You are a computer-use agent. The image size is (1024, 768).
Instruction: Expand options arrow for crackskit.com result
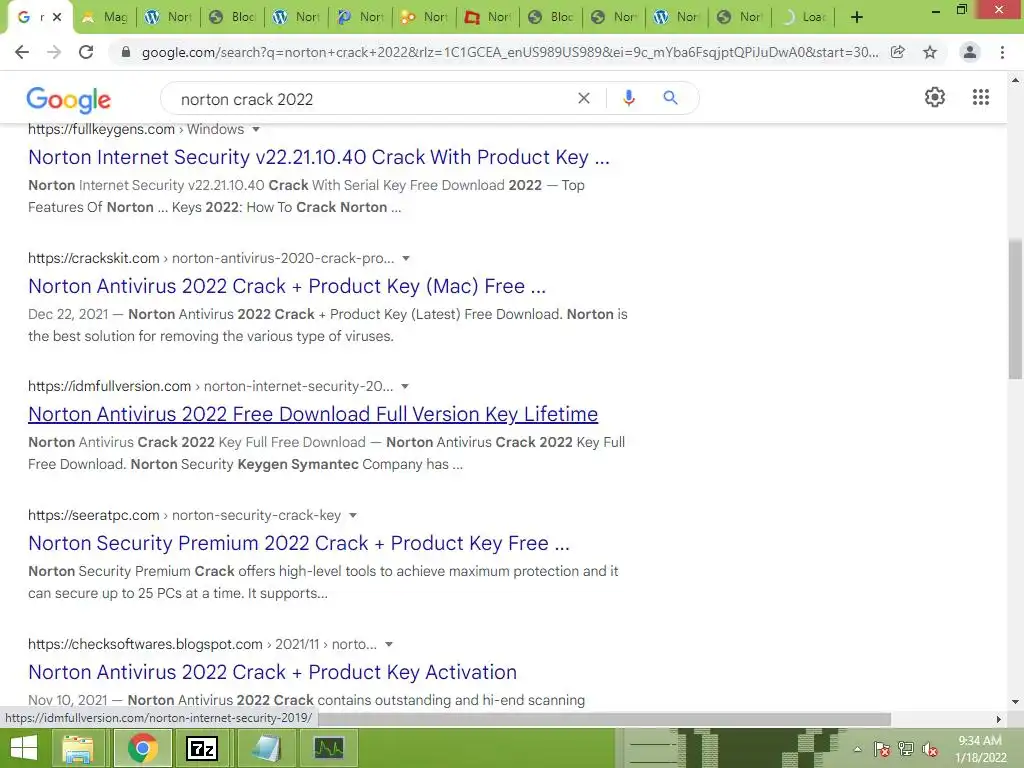coord(406,259)
